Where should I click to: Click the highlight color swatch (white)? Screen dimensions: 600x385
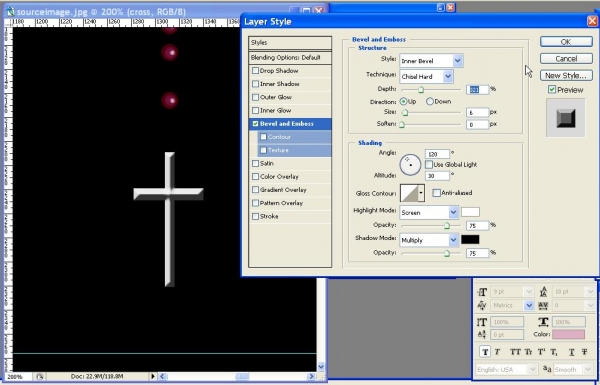[470, 212]
